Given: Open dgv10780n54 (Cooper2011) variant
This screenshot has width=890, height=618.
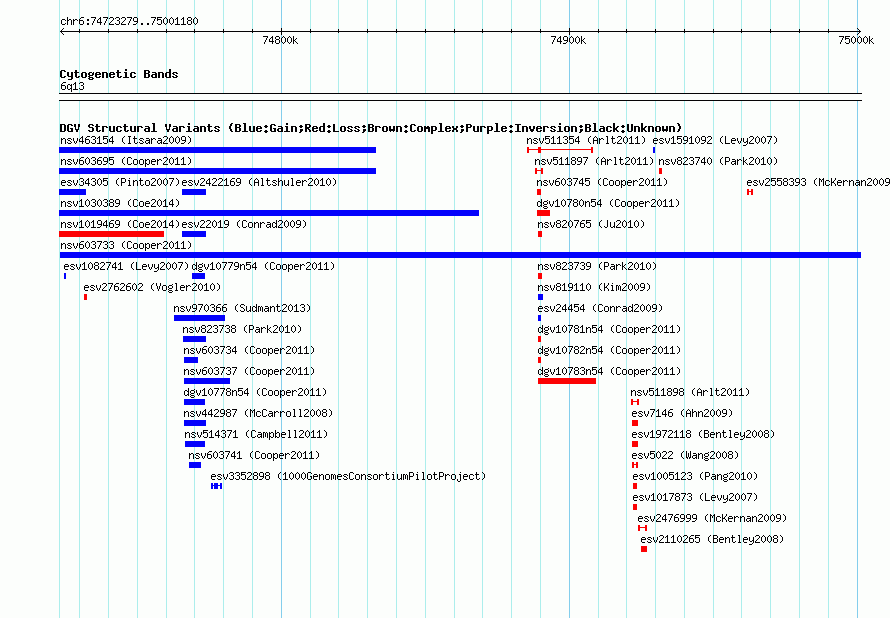Looking at the screenshot, I should pos(608,203).
